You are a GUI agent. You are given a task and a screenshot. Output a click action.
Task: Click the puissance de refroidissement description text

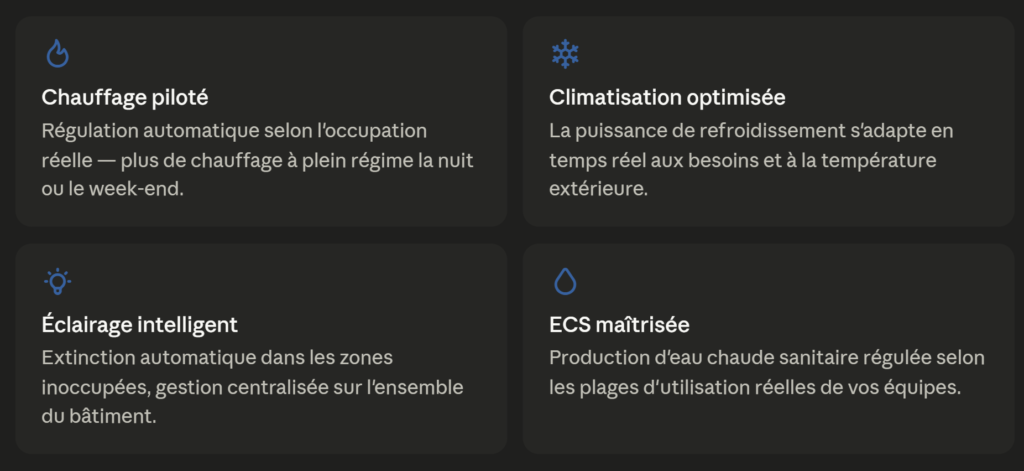(x=751, y=160)
